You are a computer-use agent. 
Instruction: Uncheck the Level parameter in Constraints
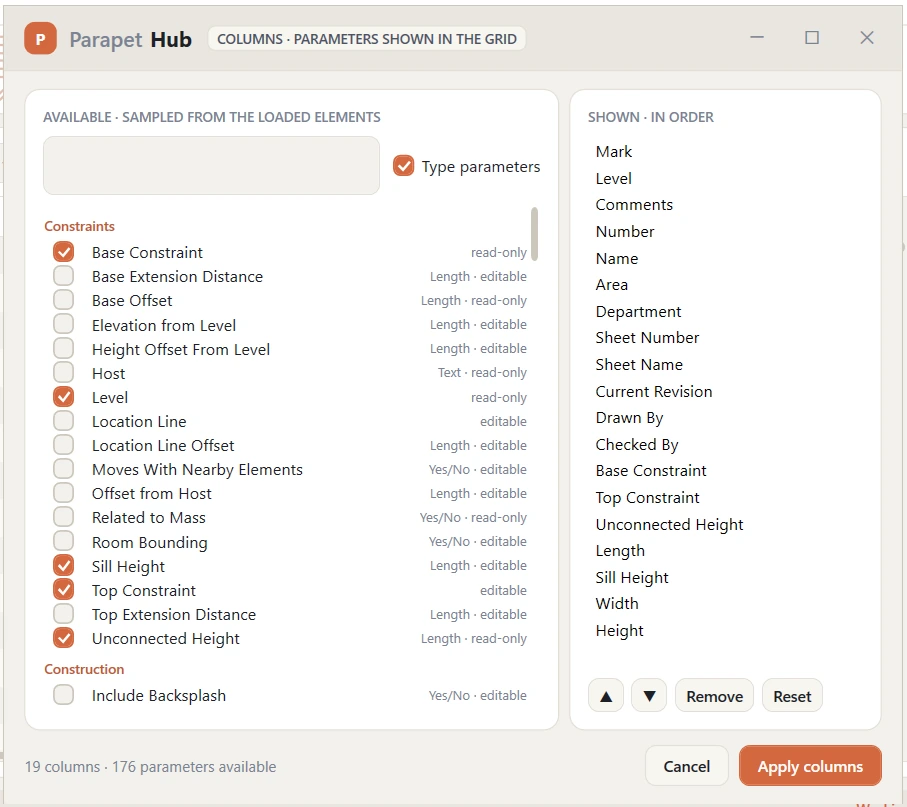[64, 397]
